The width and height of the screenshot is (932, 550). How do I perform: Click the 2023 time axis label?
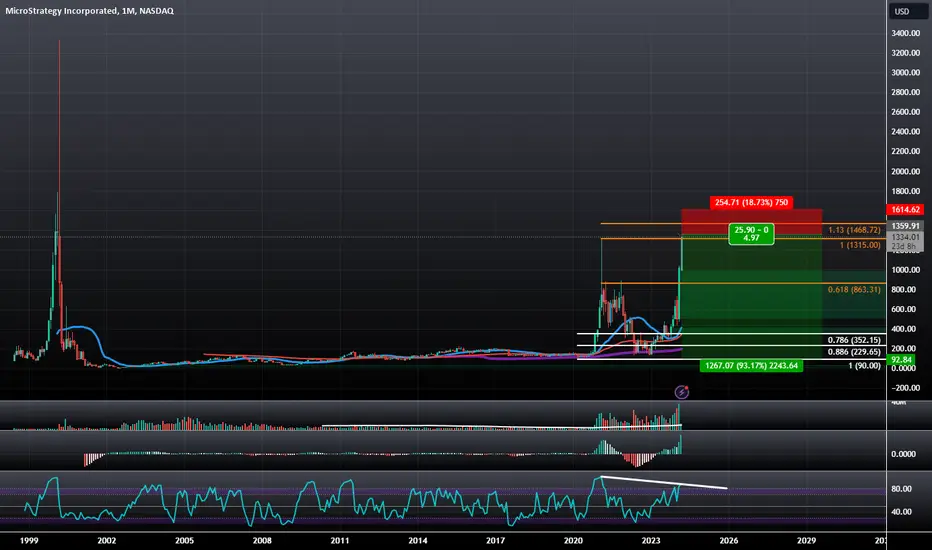[x=651, y=540]
